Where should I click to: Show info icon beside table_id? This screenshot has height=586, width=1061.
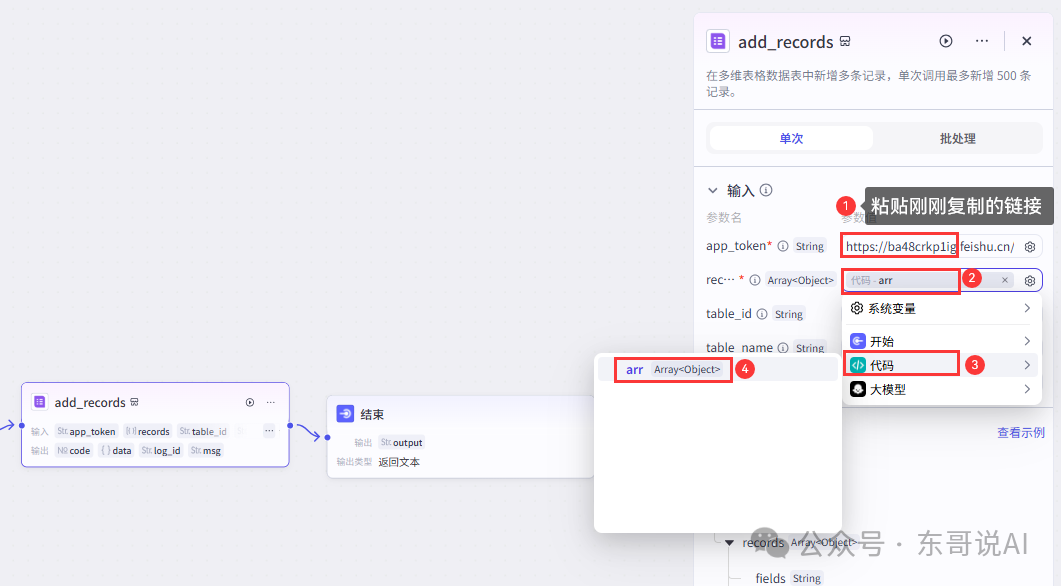coord(762,314)
